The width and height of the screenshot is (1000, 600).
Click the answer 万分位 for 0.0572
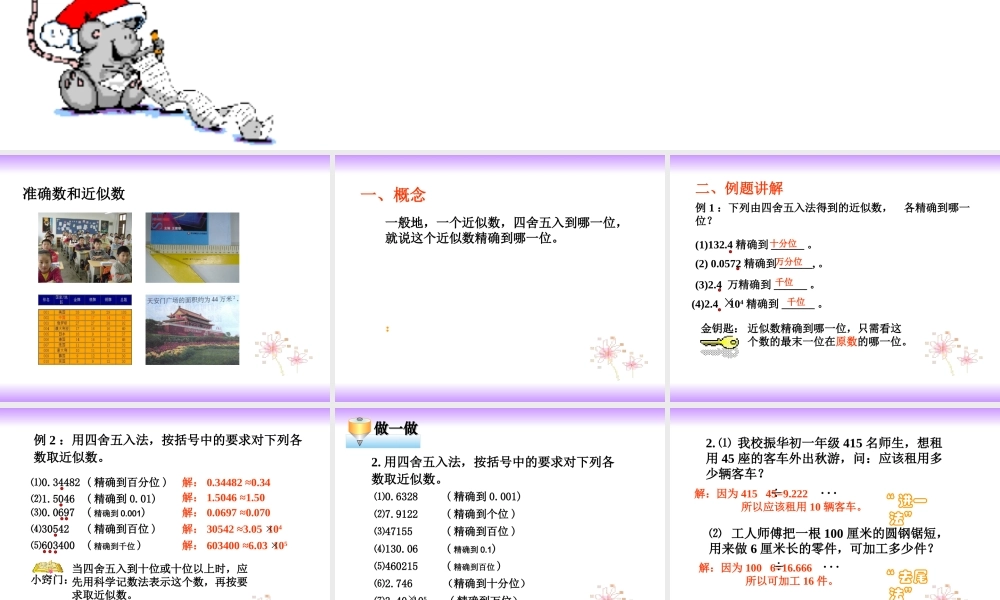[790, 262]
